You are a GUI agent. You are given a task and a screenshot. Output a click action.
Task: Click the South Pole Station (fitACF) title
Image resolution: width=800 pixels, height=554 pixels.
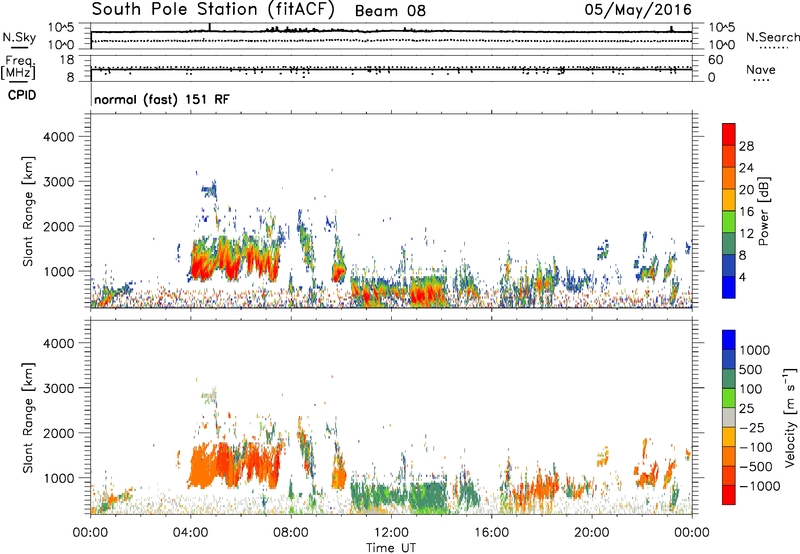click(213, 9)
